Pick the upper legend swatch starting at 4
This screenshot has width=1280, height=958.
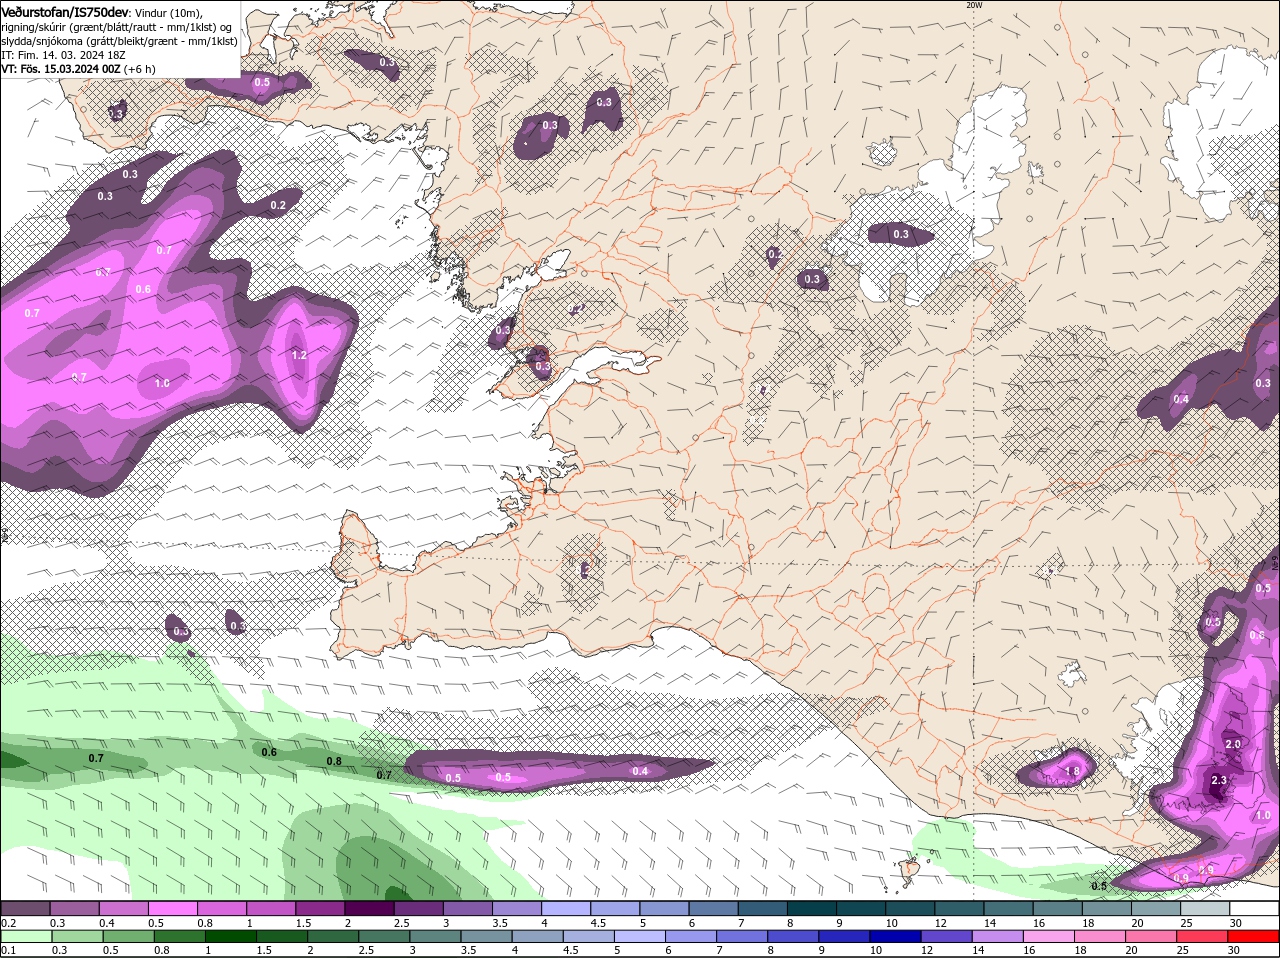(x=566, y=908)
